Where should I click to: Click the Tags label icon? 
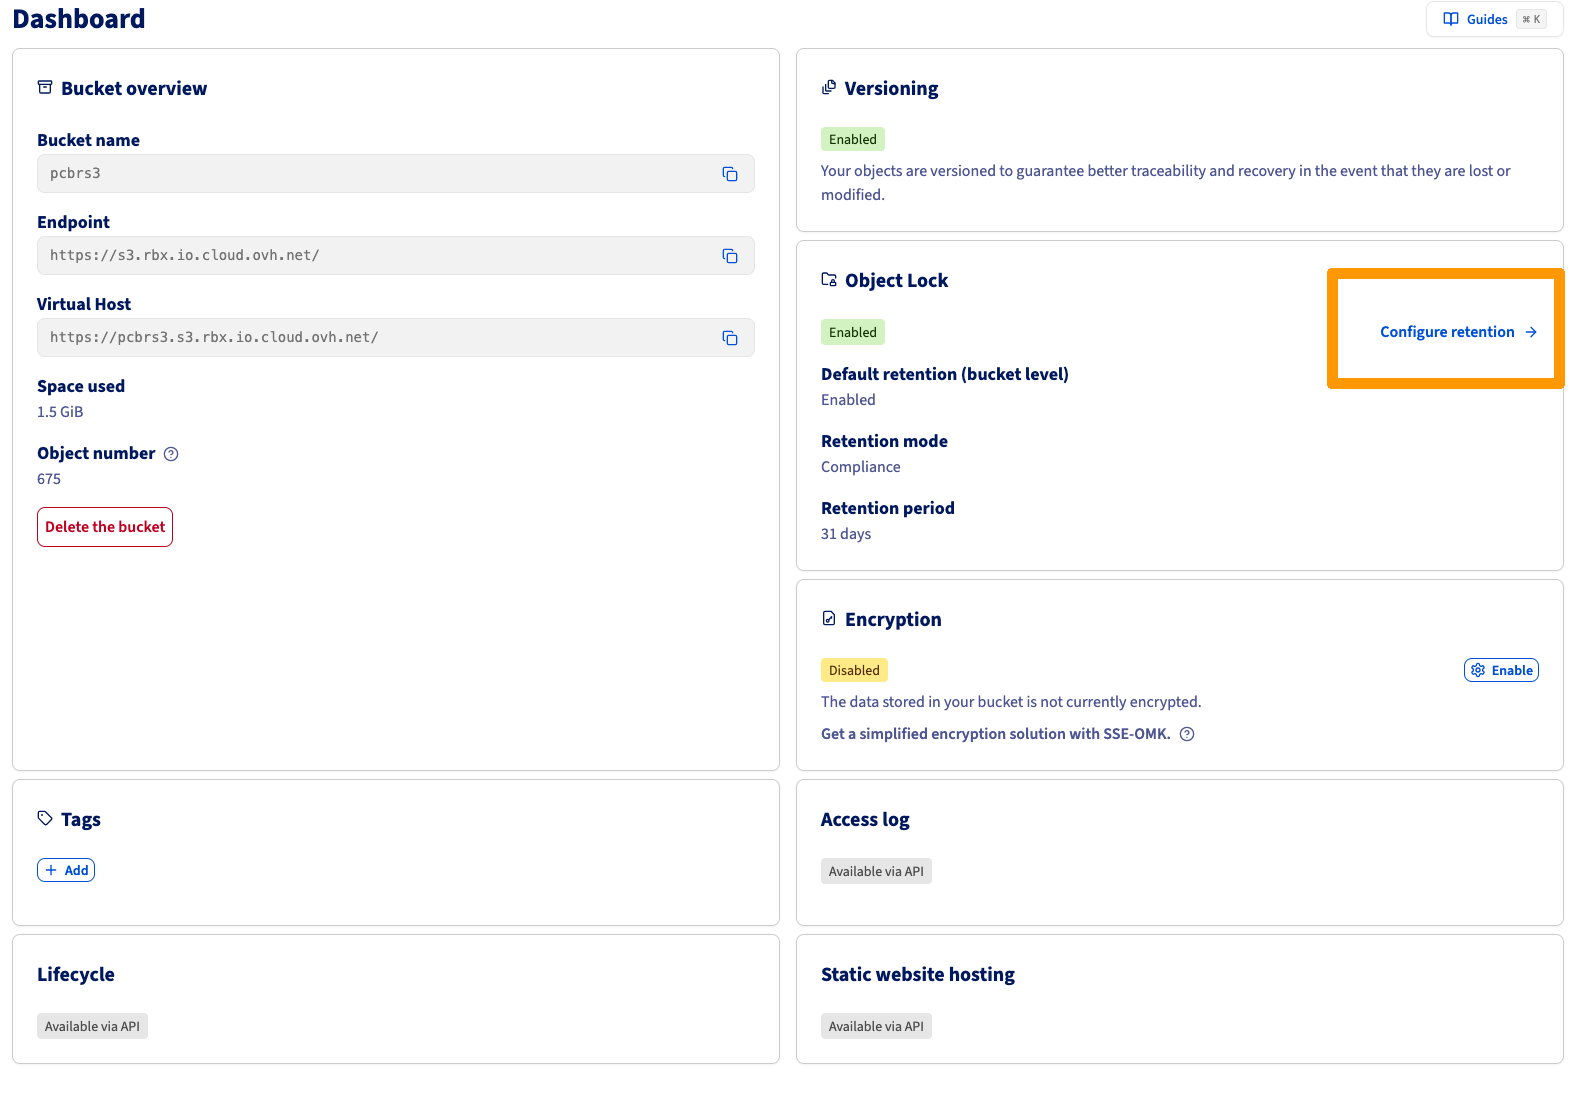[45, 819]
